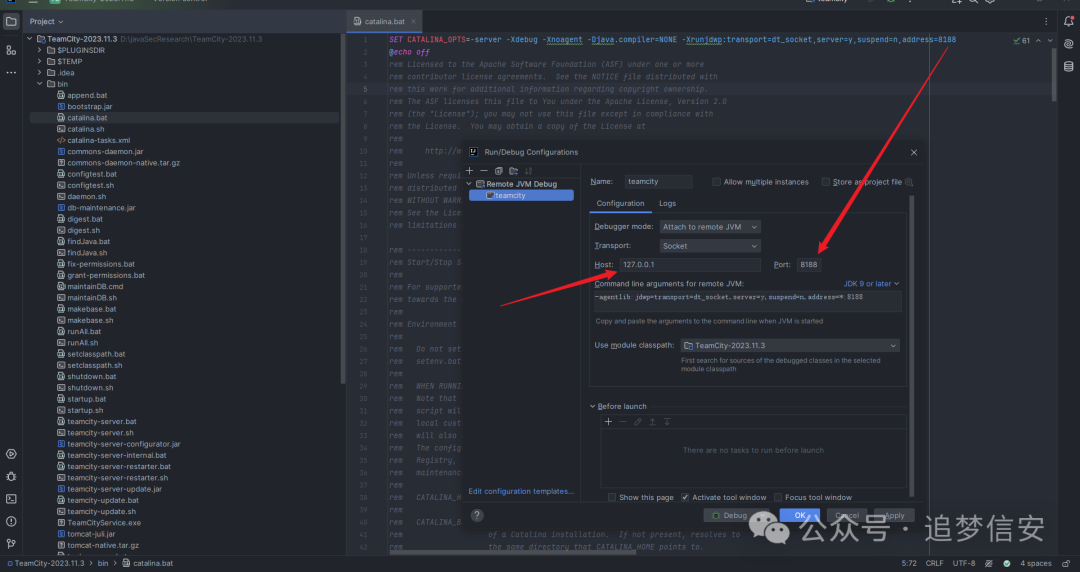This screenshot has height=572, width=1080.
Task: Open the Structure tool window icon
Action: click(x=11, y=50)
